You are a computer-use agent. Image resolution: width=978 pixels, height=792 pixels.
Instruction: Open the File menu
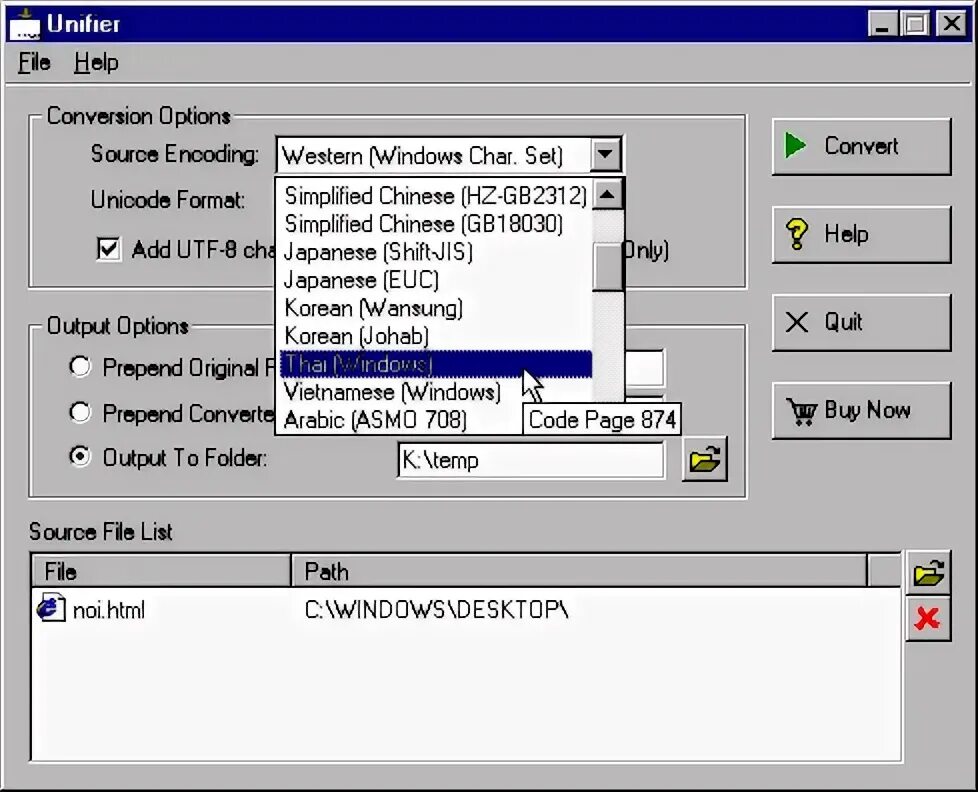pos(34,63)
